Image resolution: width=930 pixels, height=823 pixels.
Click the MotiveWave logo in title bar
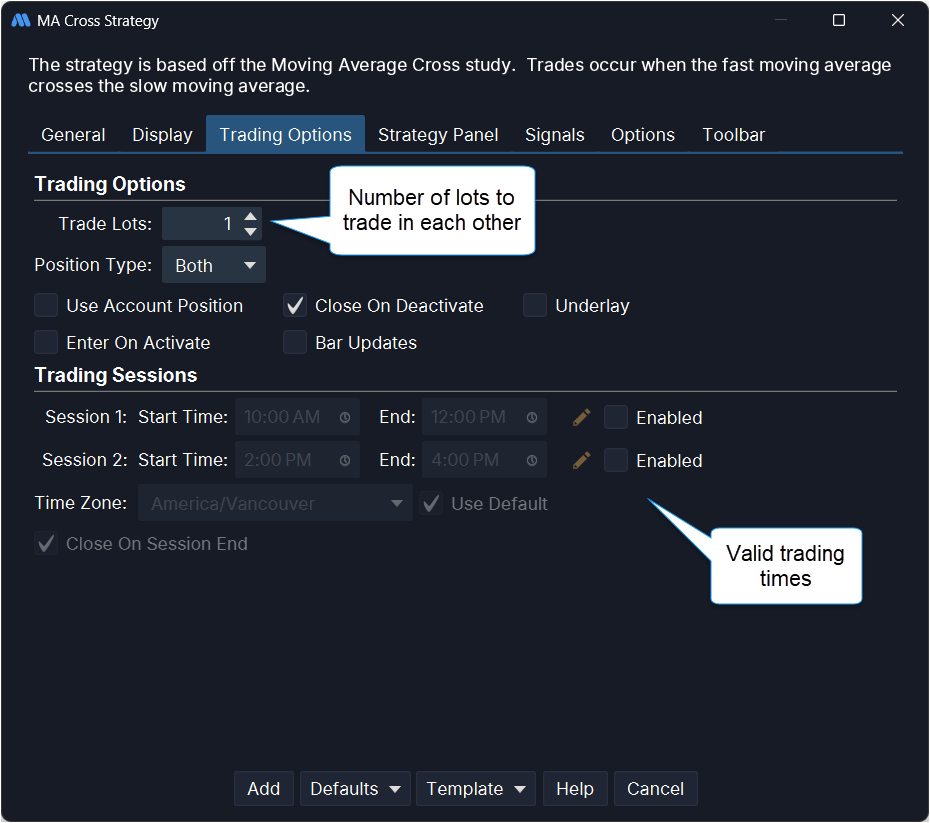tap(20, 20)
